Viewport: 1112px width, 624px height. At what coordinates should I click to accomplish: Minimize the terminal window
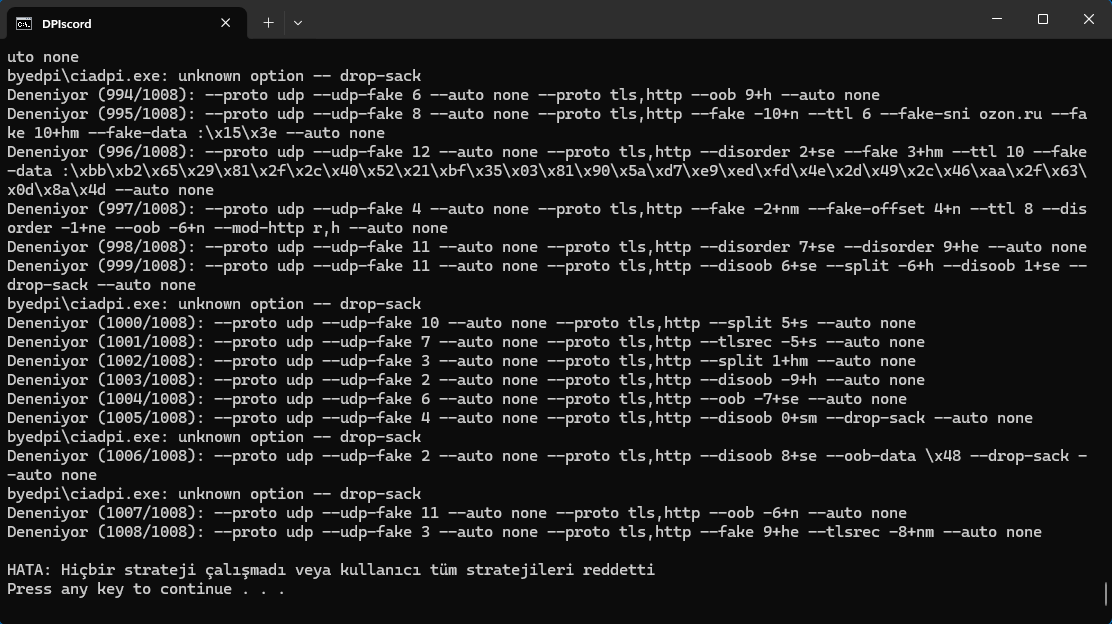coord(997,19)
